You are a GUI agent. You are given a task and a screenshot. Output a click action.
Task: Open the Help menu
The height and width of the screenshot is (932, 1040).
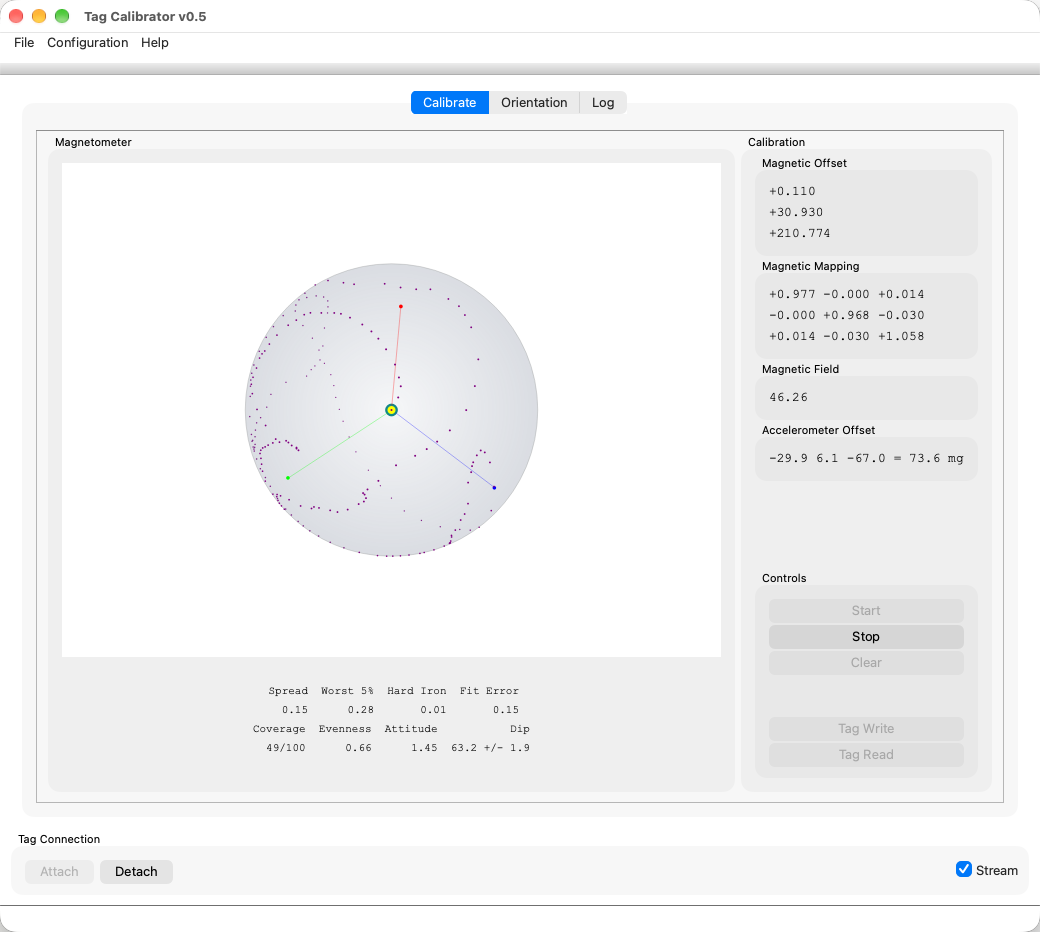155,42
